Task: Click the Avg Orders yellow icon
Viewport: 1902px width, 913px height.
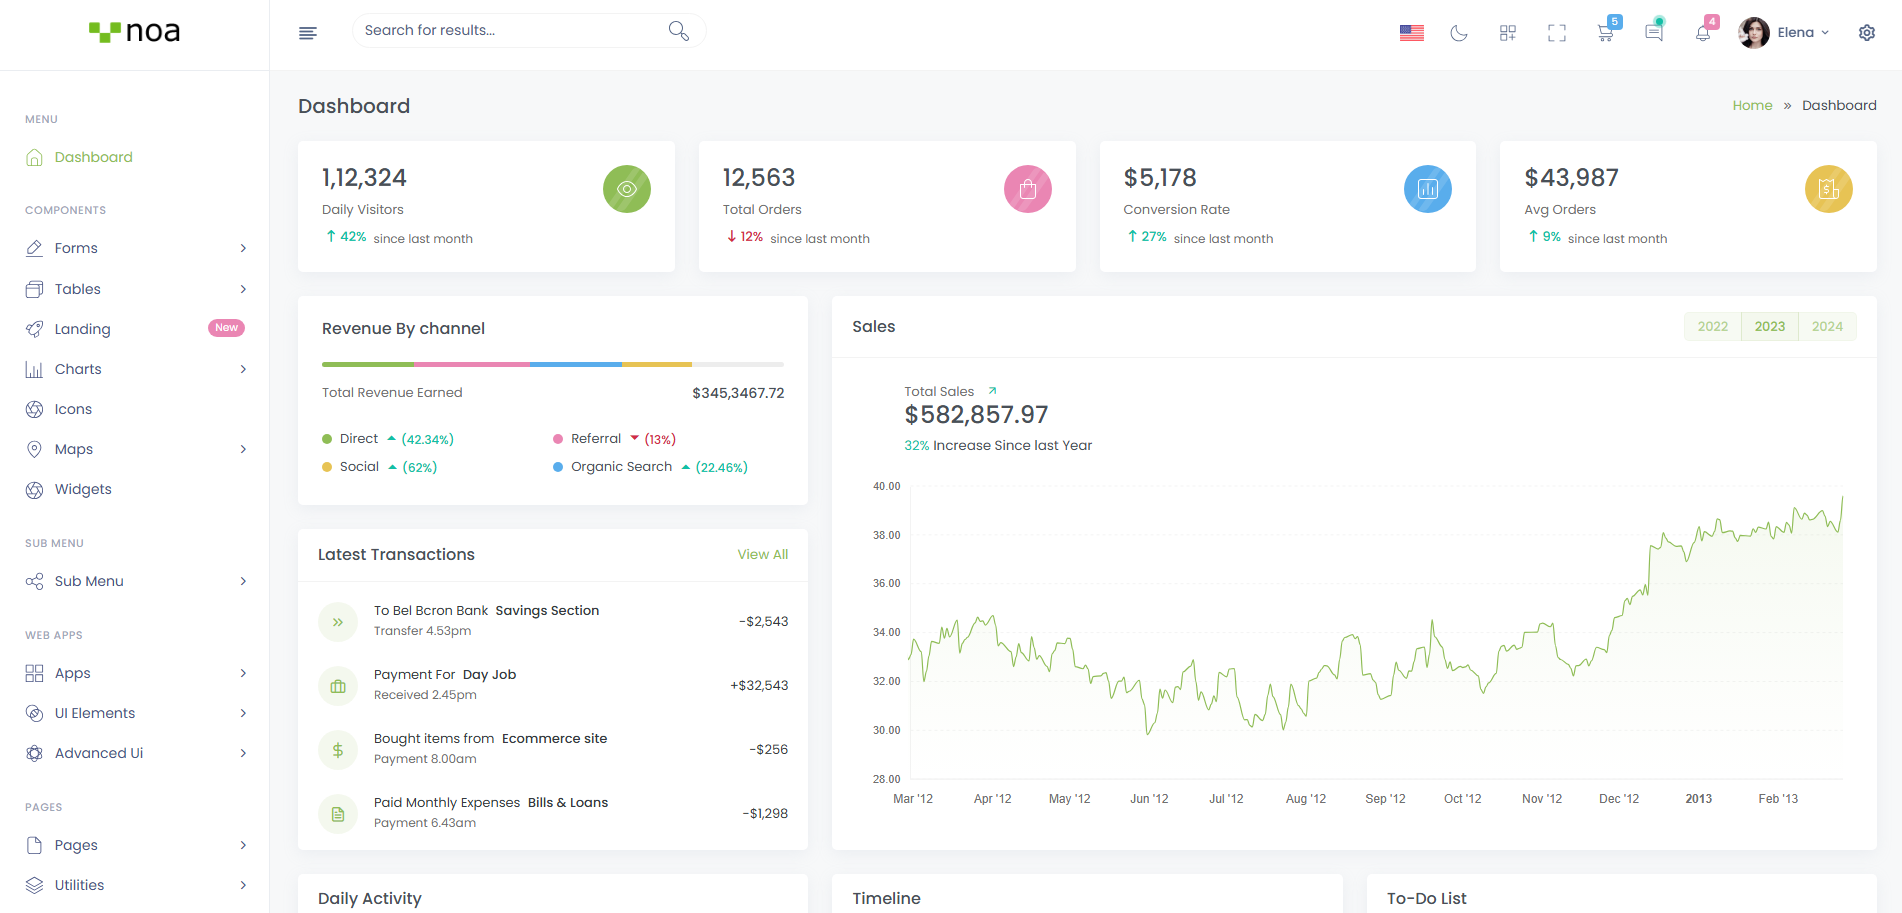Action: pyautogui.click(x=1829, y=189)
